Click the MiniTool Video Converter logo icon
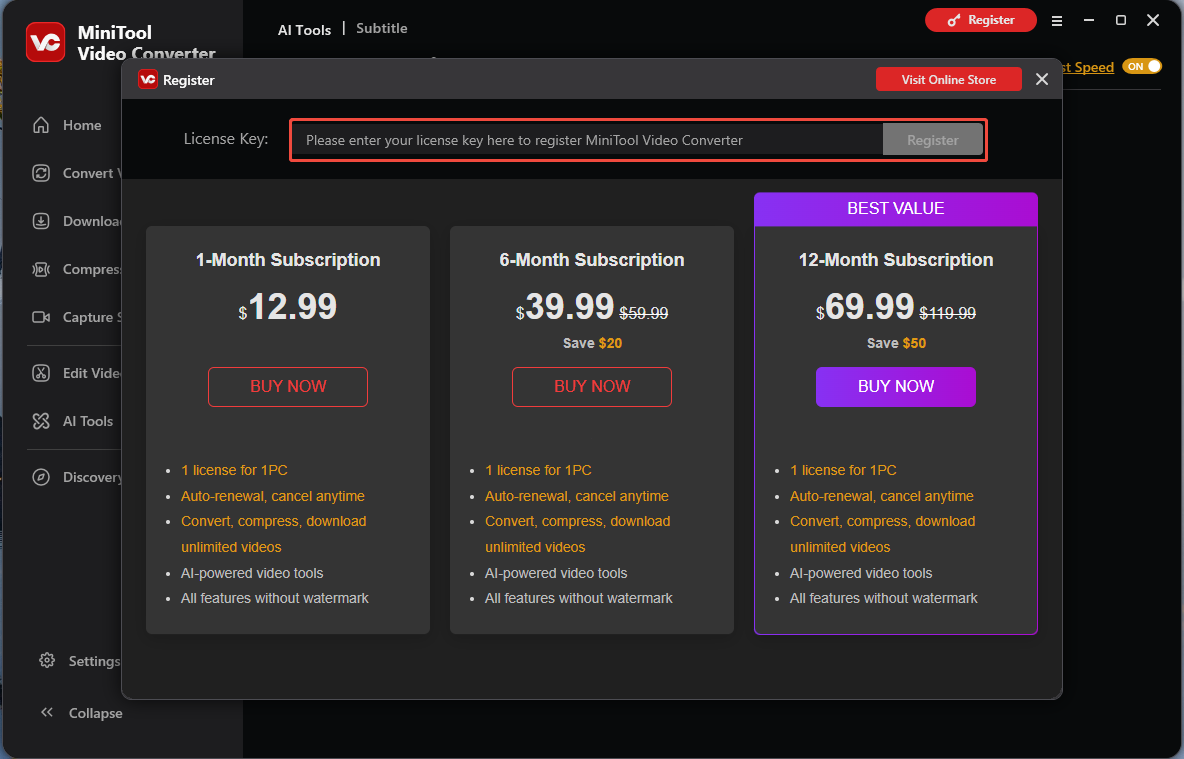Image resolution: width=1184 pixels, height=759 pixels. (45, 42)
